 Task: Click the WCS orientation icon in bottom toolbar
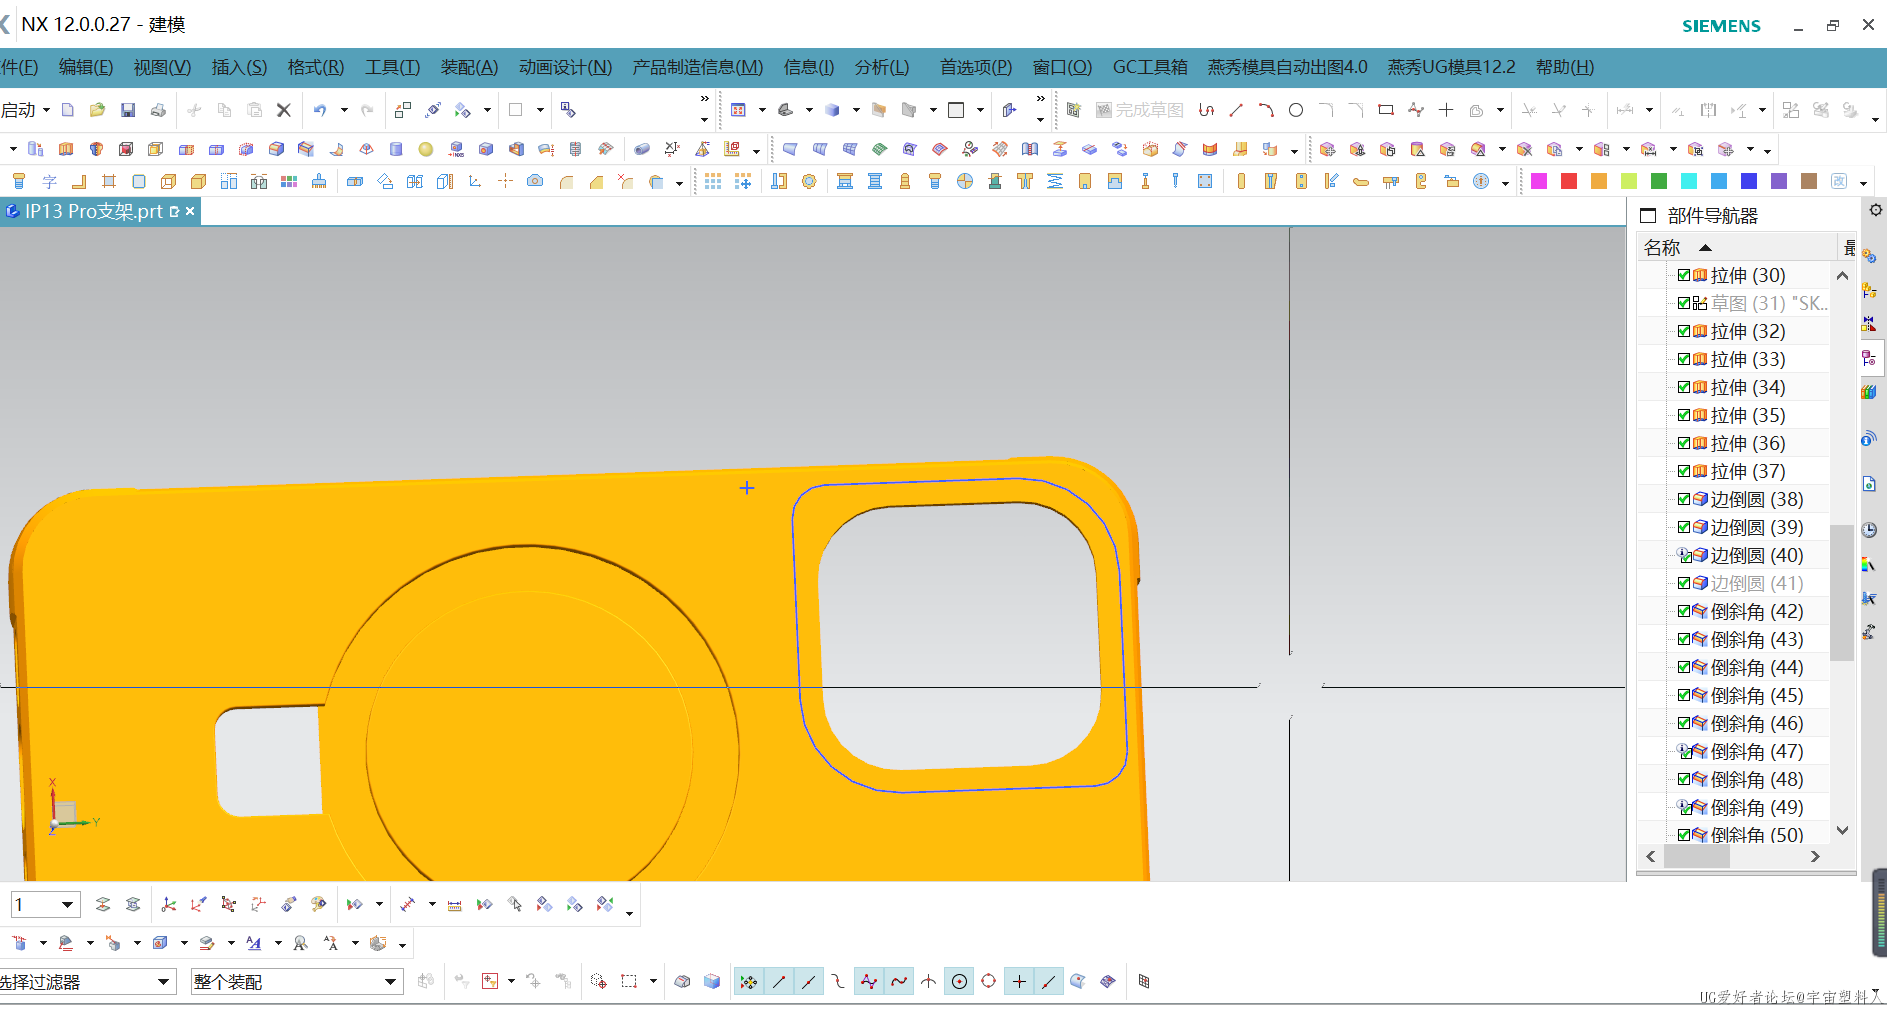coord(168,904)
